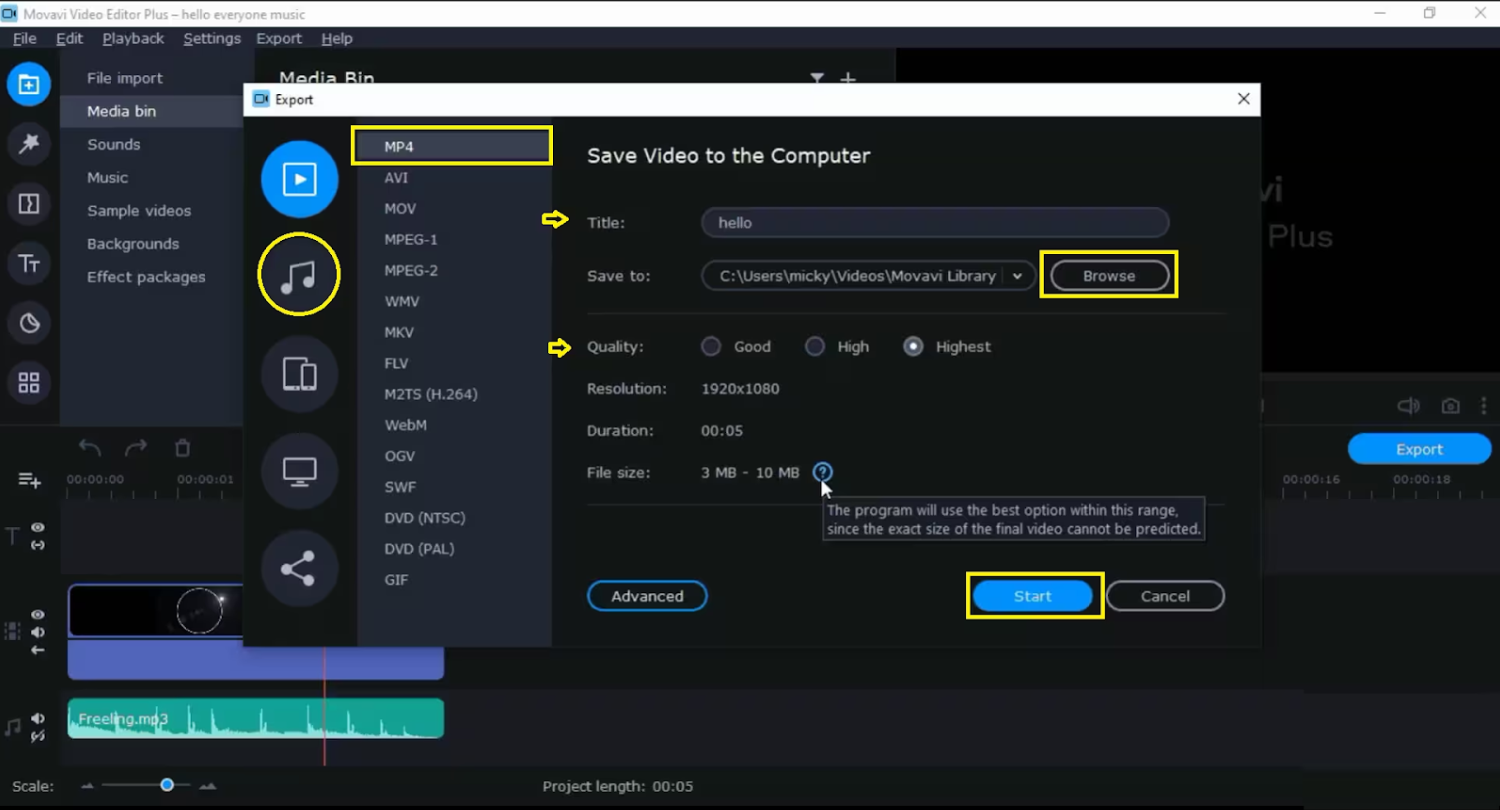
Task: Open the Help menu
Action: point(337,38)
